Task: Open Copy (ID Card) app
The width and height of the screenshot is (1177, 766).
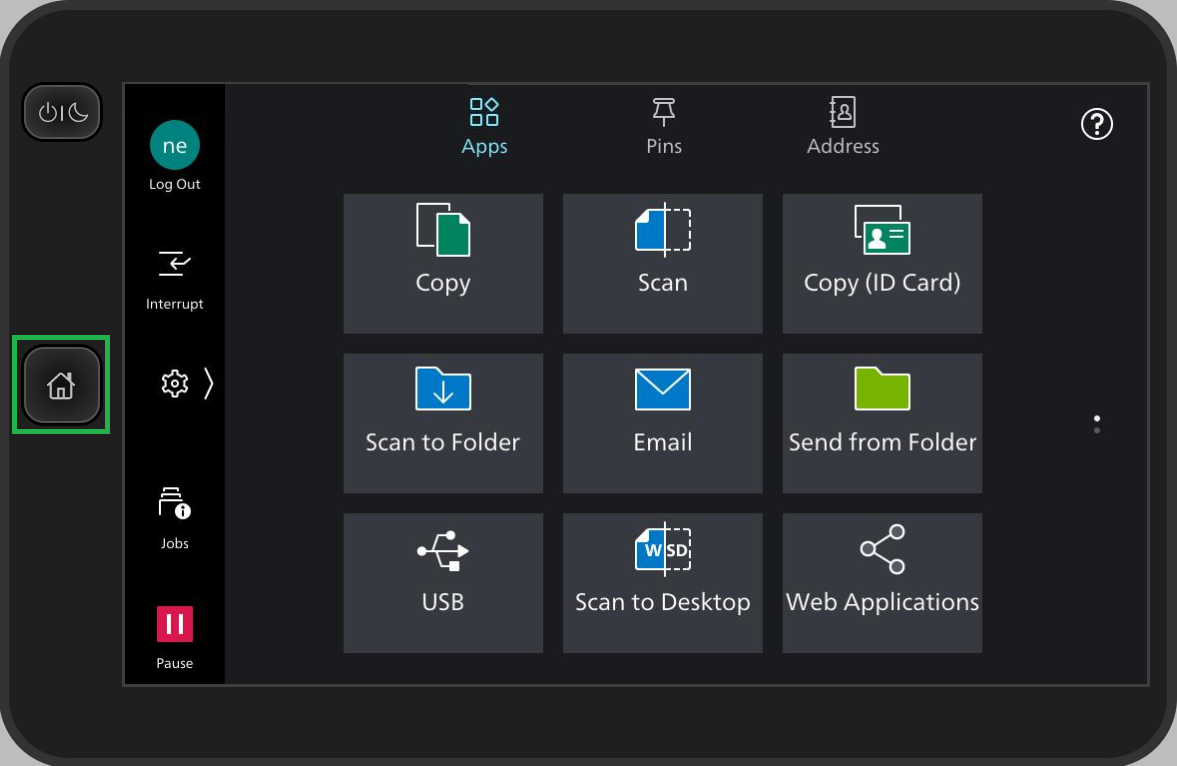Action: click(882, 263)
